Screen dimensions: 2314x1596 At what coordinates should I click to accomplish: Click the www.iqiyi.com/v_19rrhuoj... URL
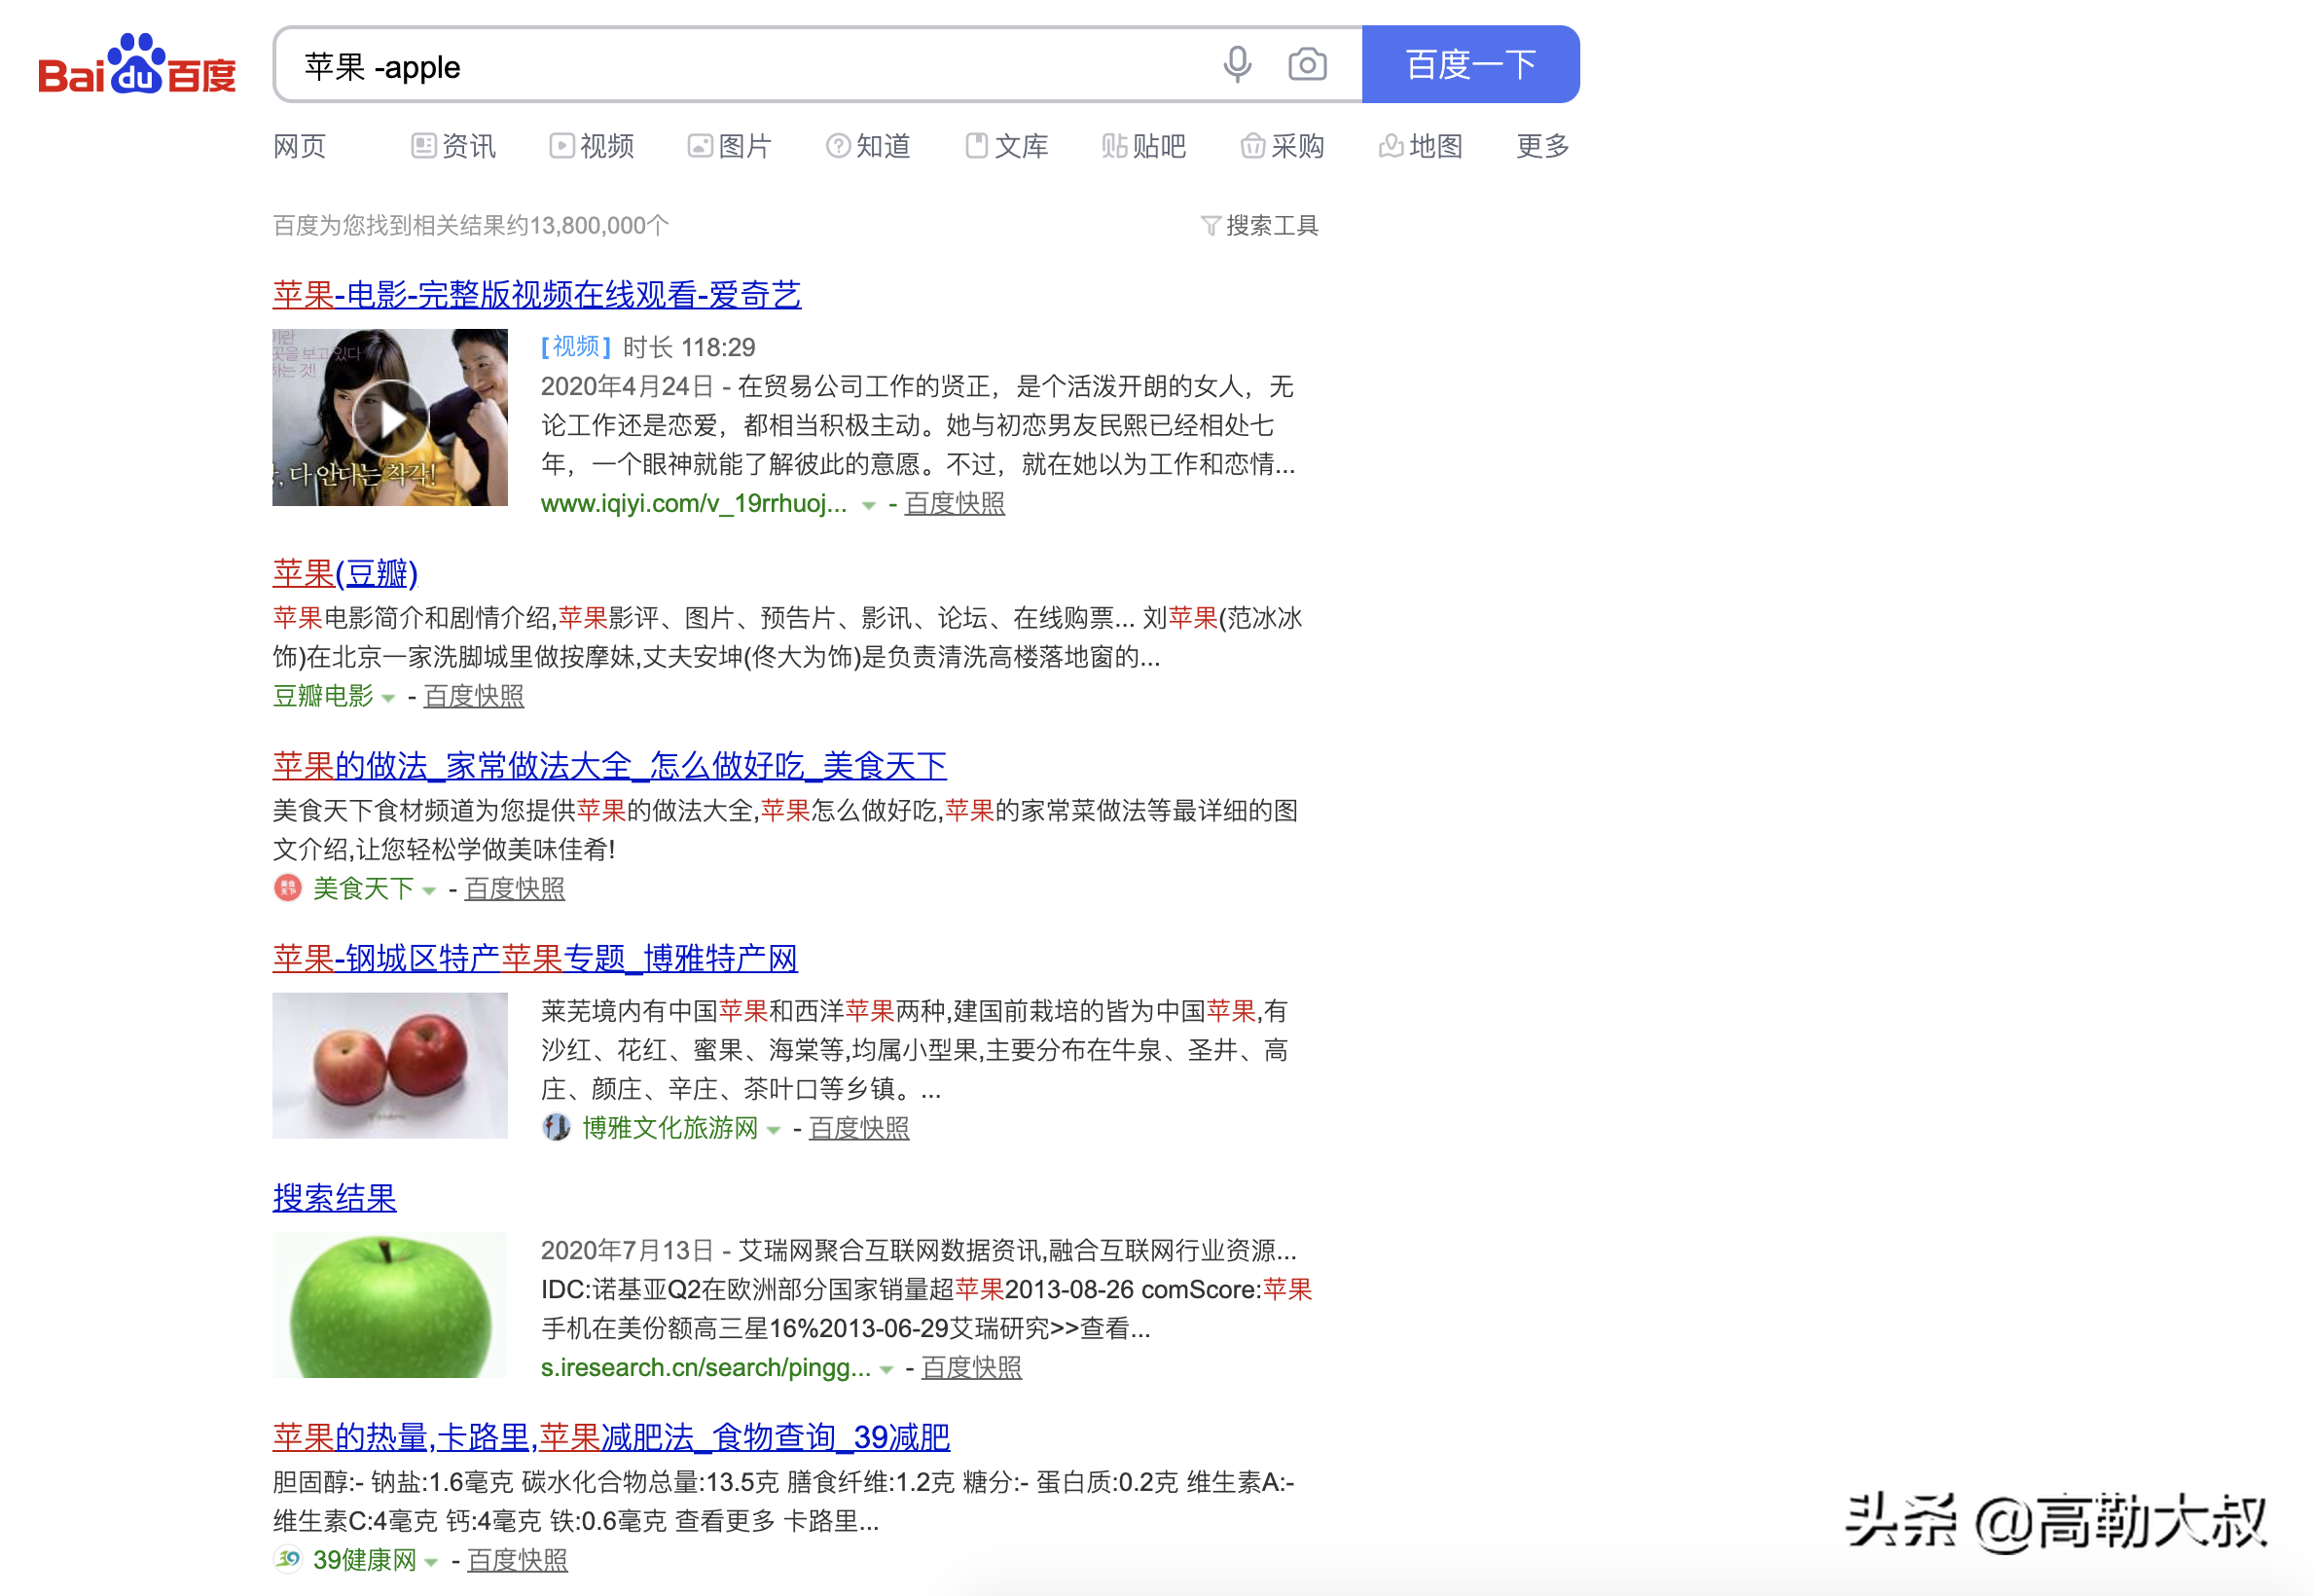pyautogui.click(x=694, y=504)
